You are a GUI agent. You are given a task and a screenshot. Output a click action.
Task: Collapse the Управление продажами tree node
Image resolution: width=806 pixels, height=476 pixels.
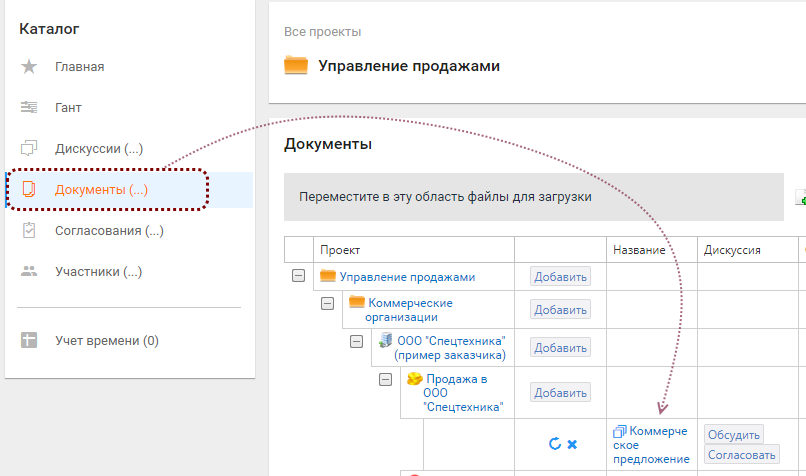pyautogui.click(x=298, y=276)
